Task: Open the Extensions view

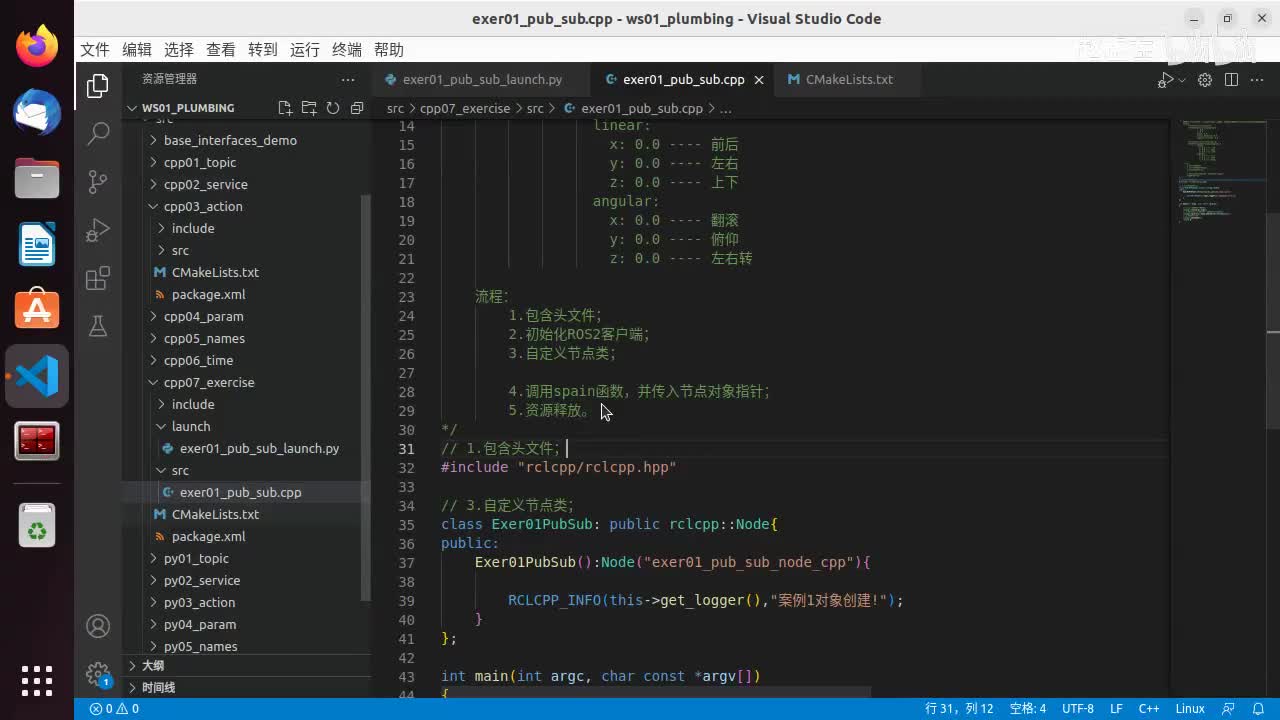Action: [x=98, y=279]
